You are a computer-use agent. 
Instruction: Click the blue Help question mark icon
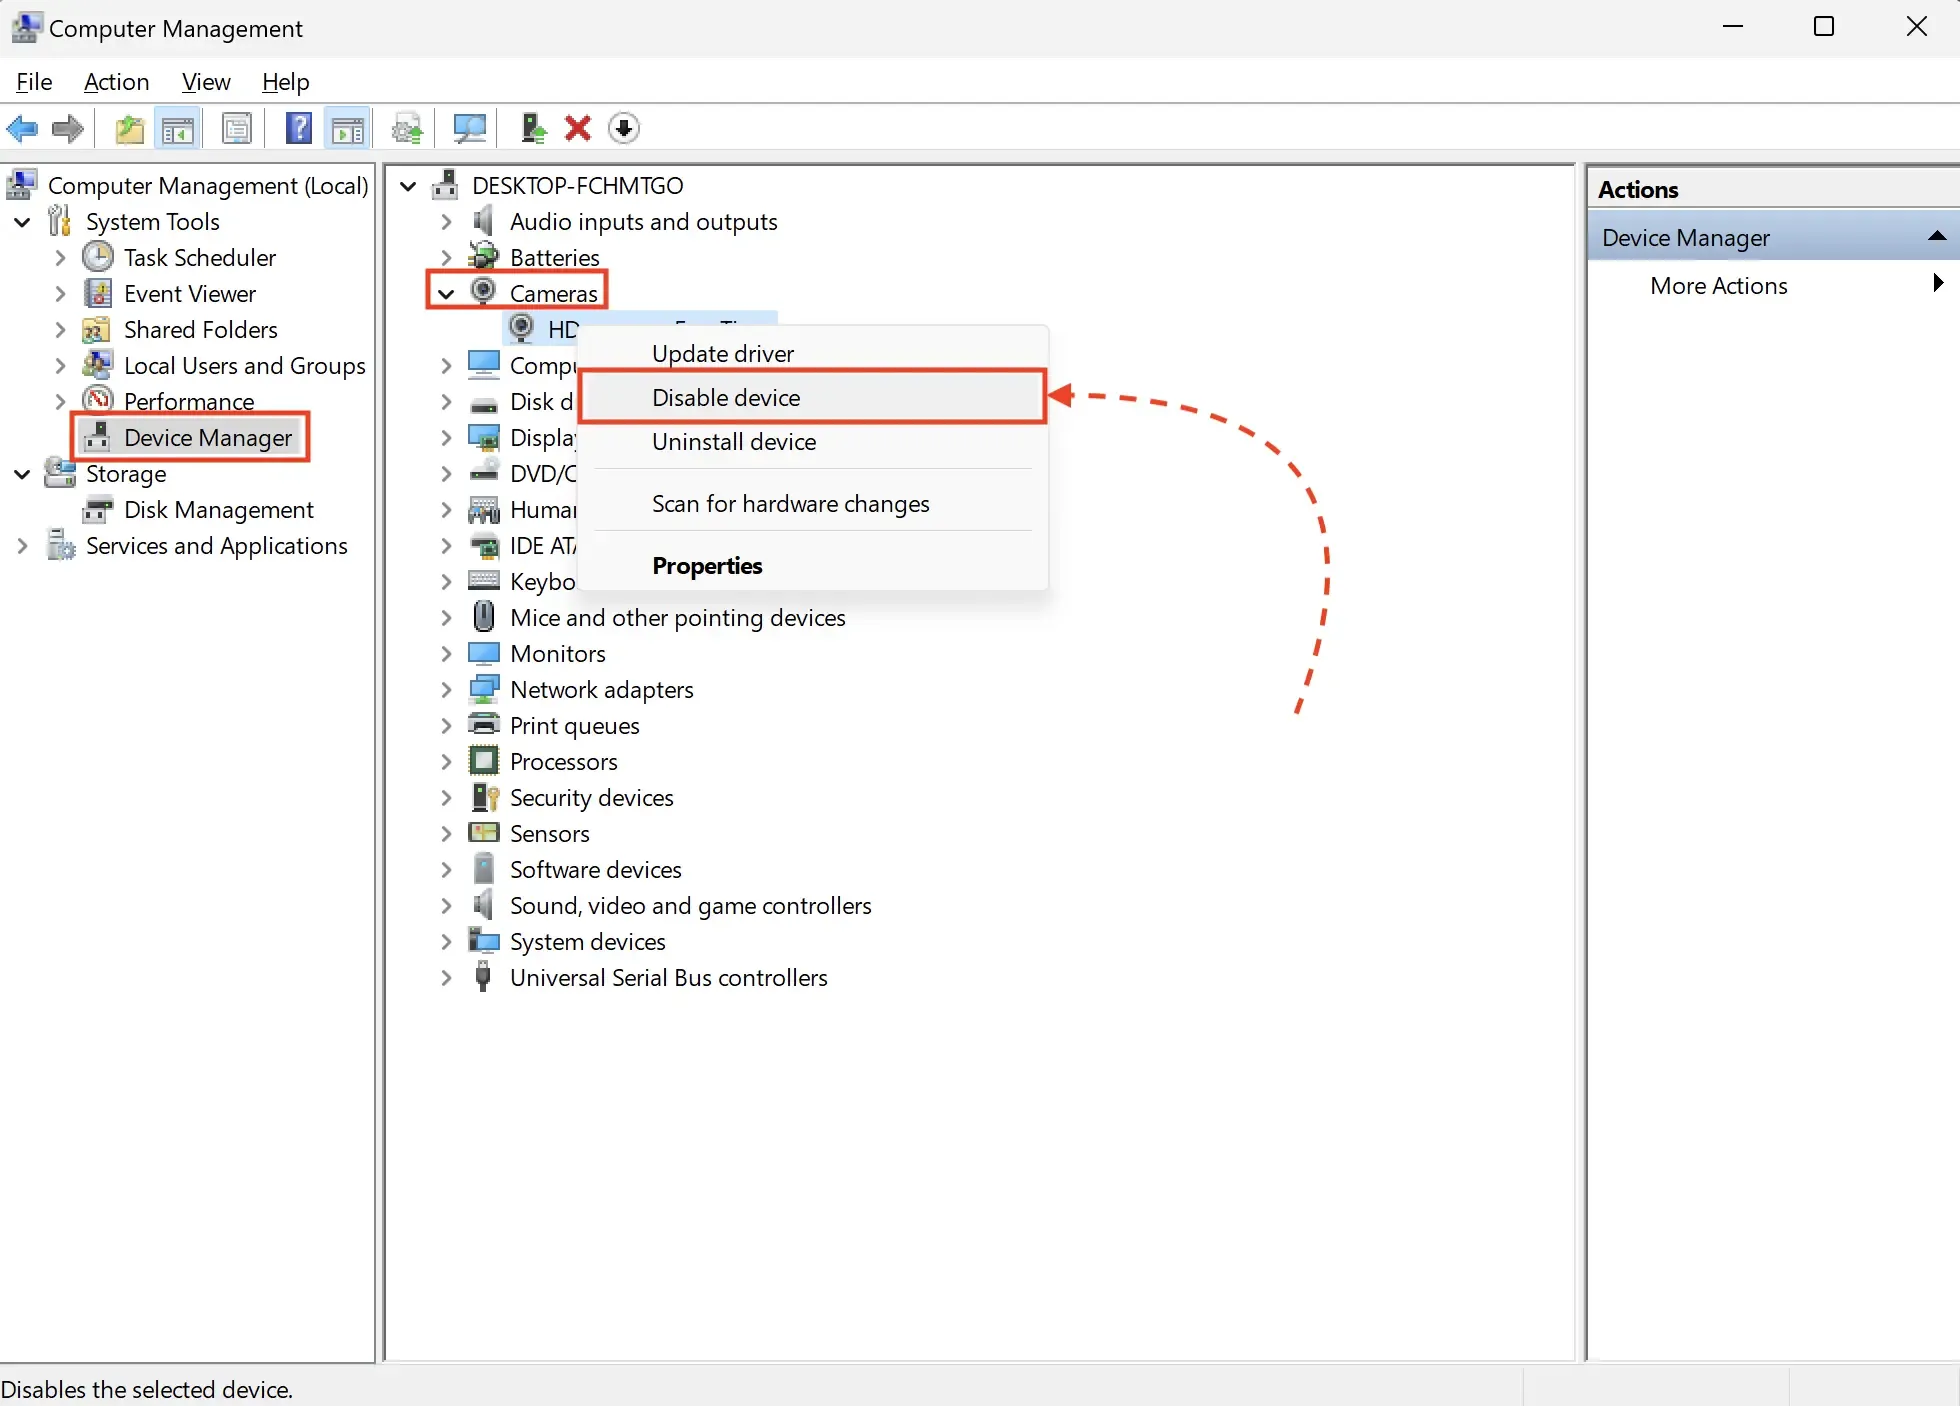point(298,128)
